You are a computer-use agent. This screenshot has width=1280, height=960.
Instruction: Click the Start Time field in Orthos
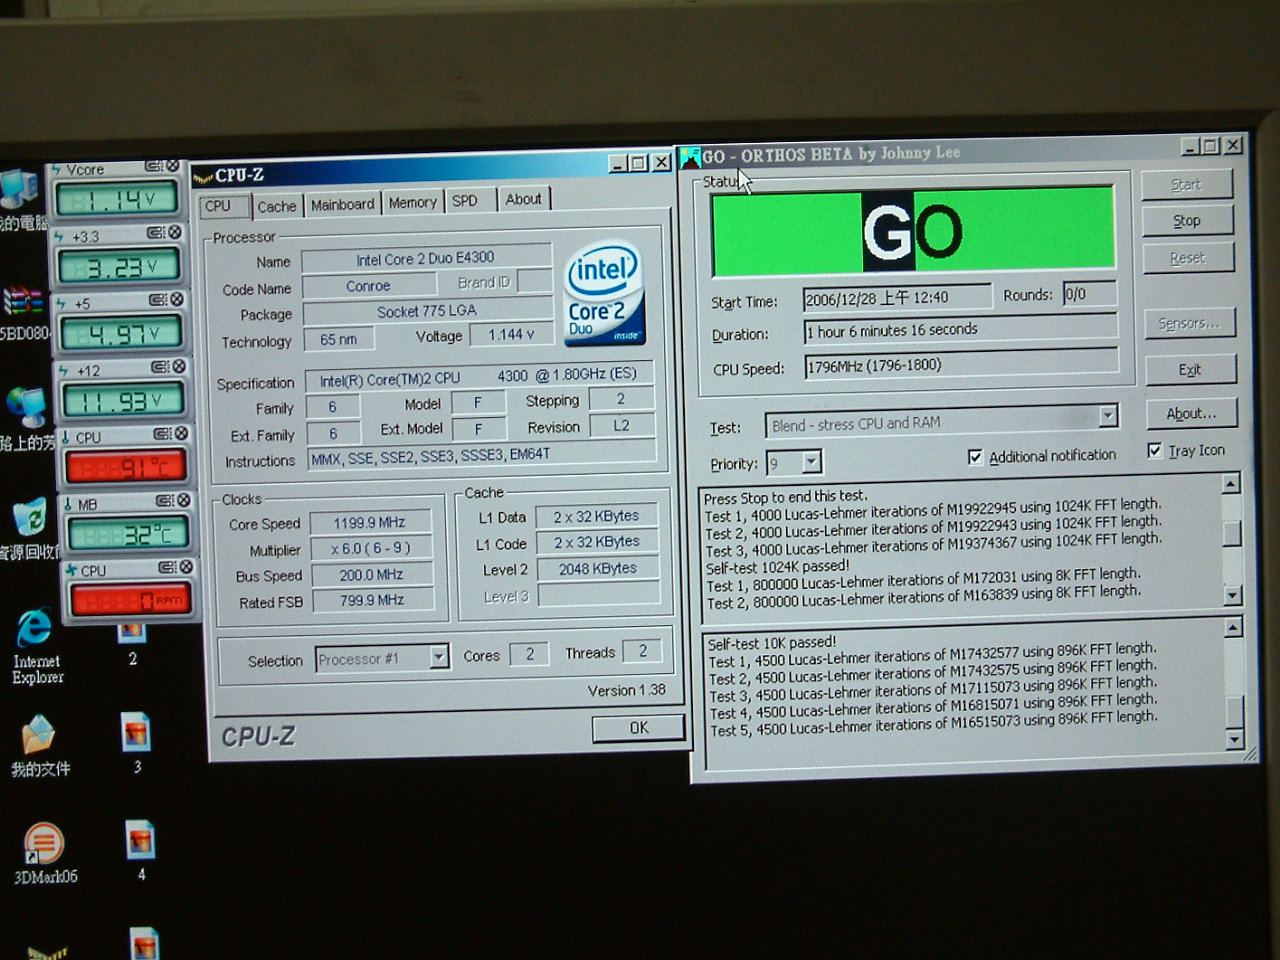pos(897,297)
